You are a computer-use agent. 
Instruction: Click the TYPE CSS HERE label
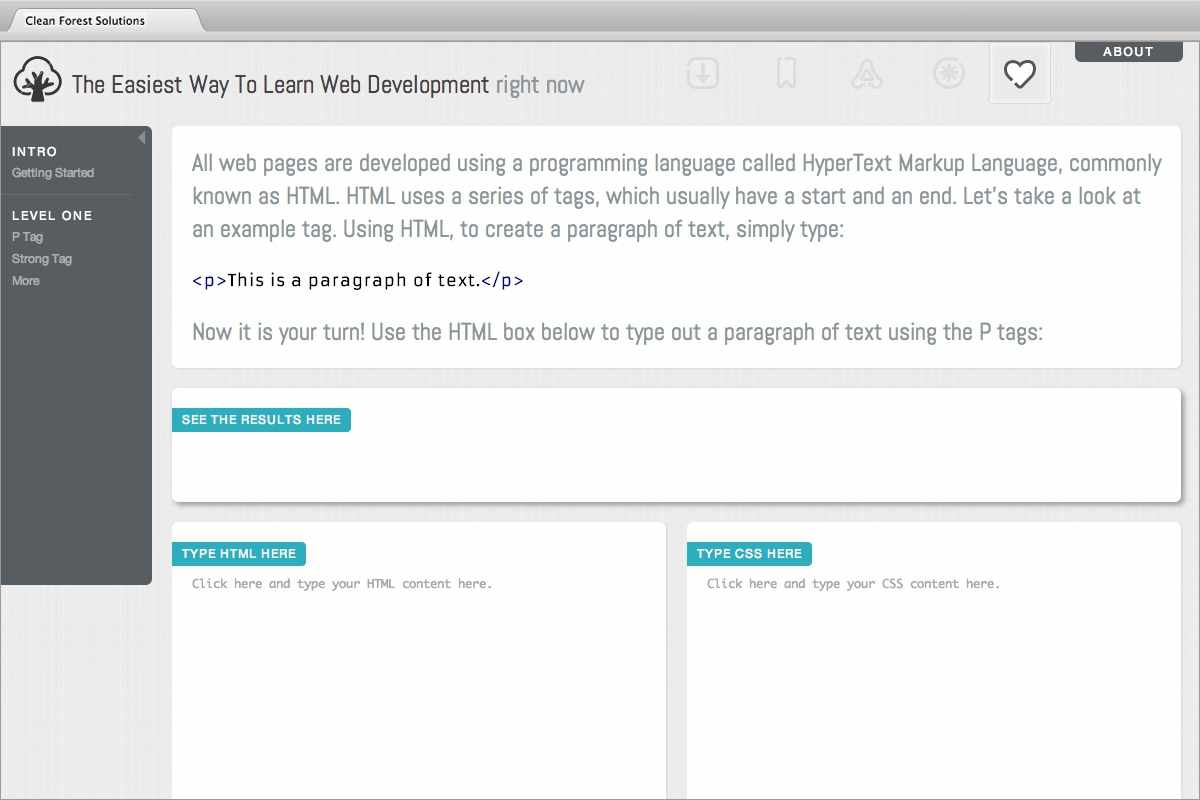pyautogui.click(x=749, y=554)
